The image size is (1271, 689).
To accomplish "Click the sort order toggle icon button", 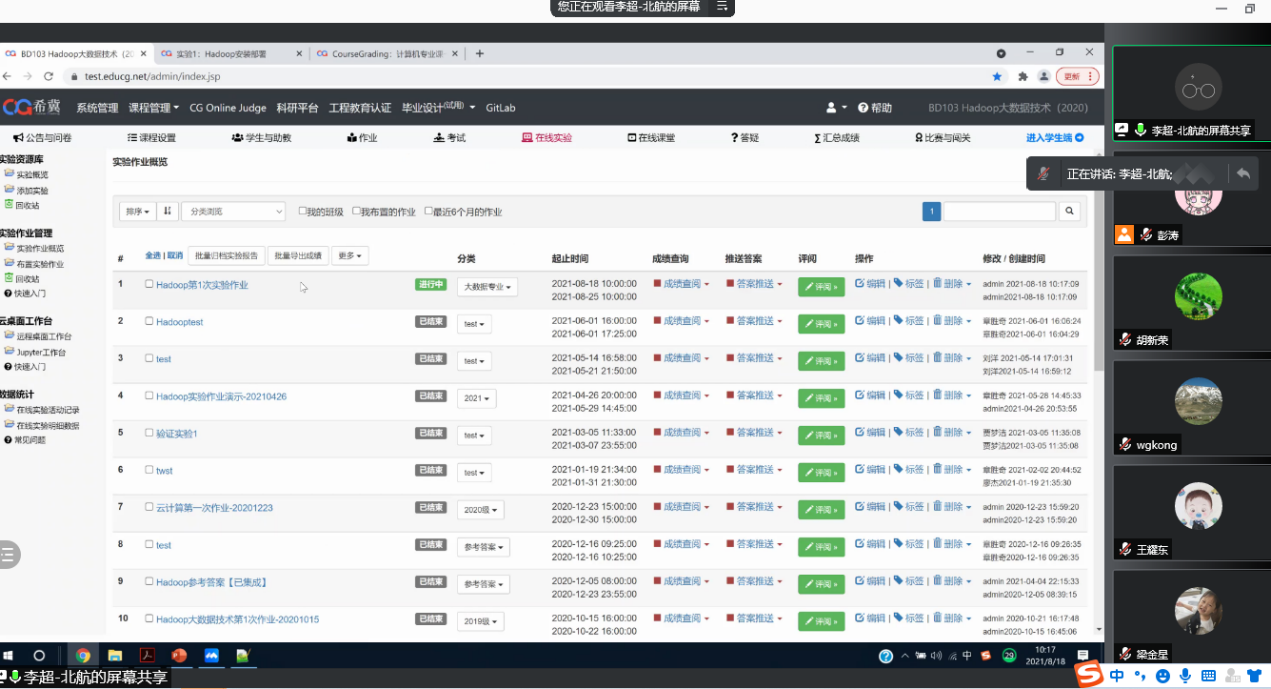I will pyautogui.click(x=168, y=211).
